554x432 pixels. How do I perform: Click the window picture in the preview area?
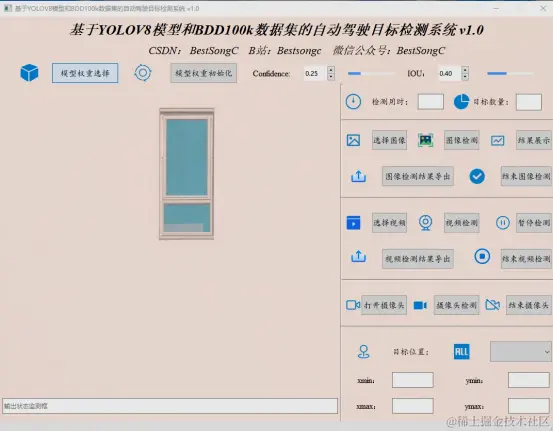click(187, 174)
